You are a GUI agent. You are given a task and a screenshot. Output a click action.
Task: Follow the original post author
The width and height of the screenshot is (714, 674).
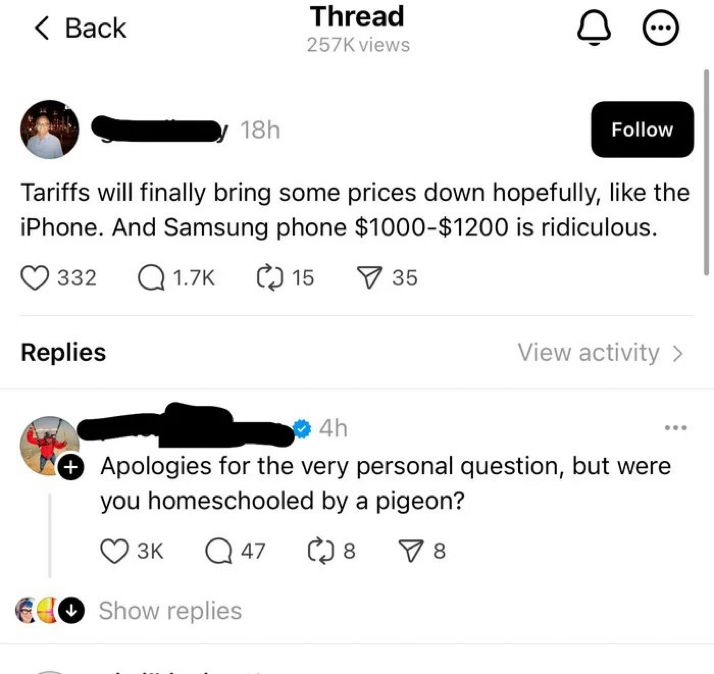click(643, 129)
